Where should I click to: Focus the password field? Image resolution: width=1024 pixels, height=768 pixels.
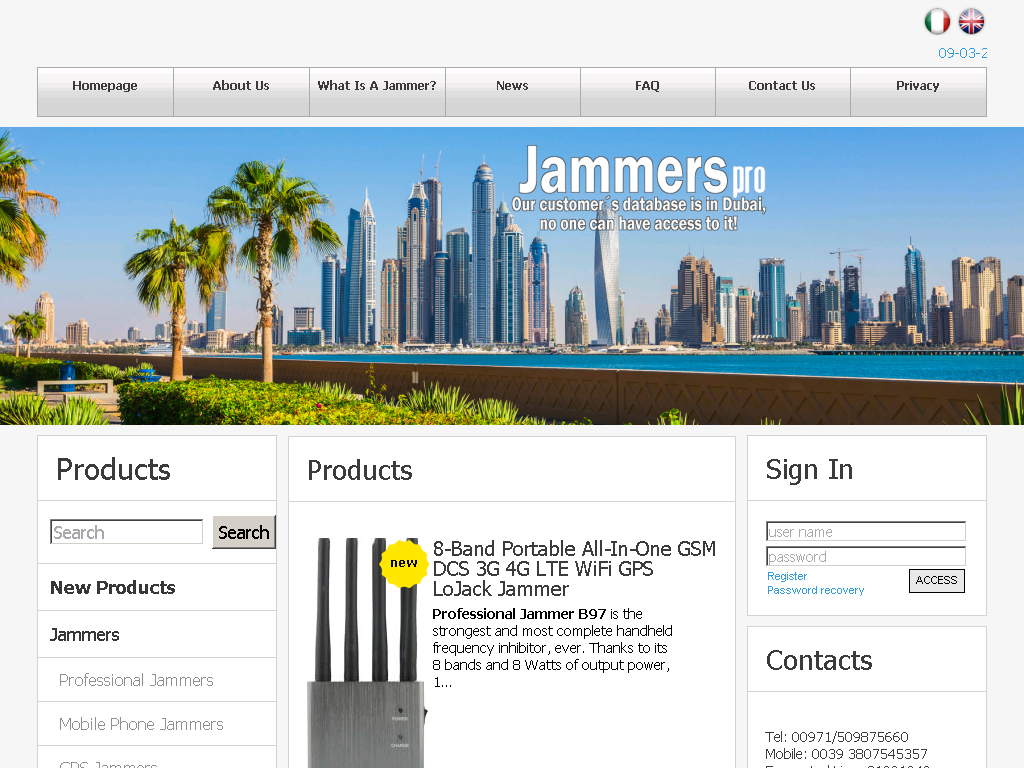coord(865,556)
